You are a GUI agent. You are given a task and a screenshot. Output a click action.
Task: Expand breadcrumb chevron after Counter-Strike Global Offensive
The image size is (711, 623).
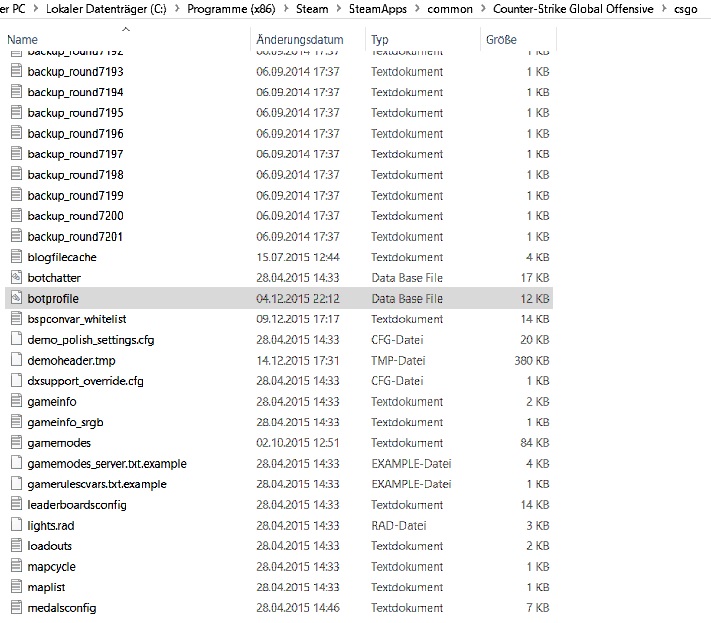(x=664, y=9)
